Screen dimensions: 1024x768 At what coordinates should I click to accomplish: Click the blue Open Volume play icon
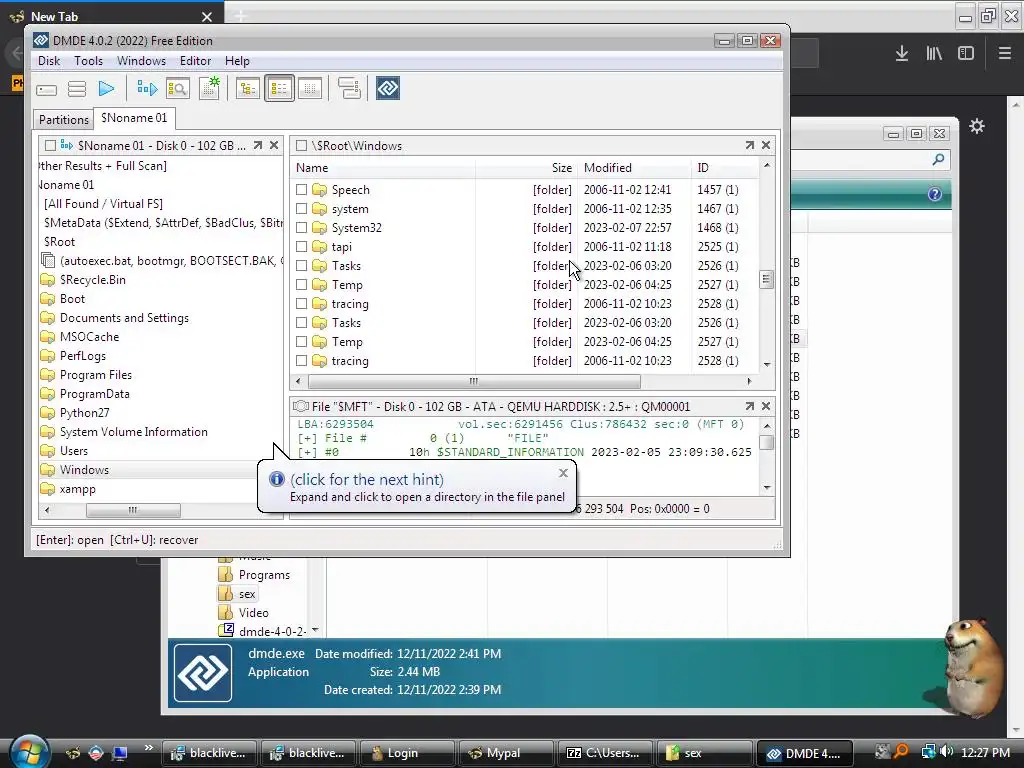(x=106, y=88)
